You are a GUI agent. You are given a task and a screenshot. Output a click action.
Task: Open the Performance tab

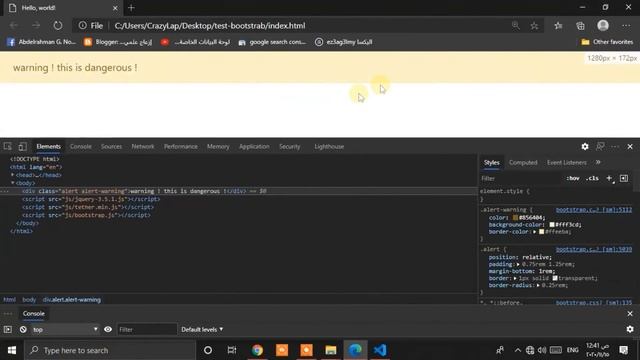click(x=180, y=146)
